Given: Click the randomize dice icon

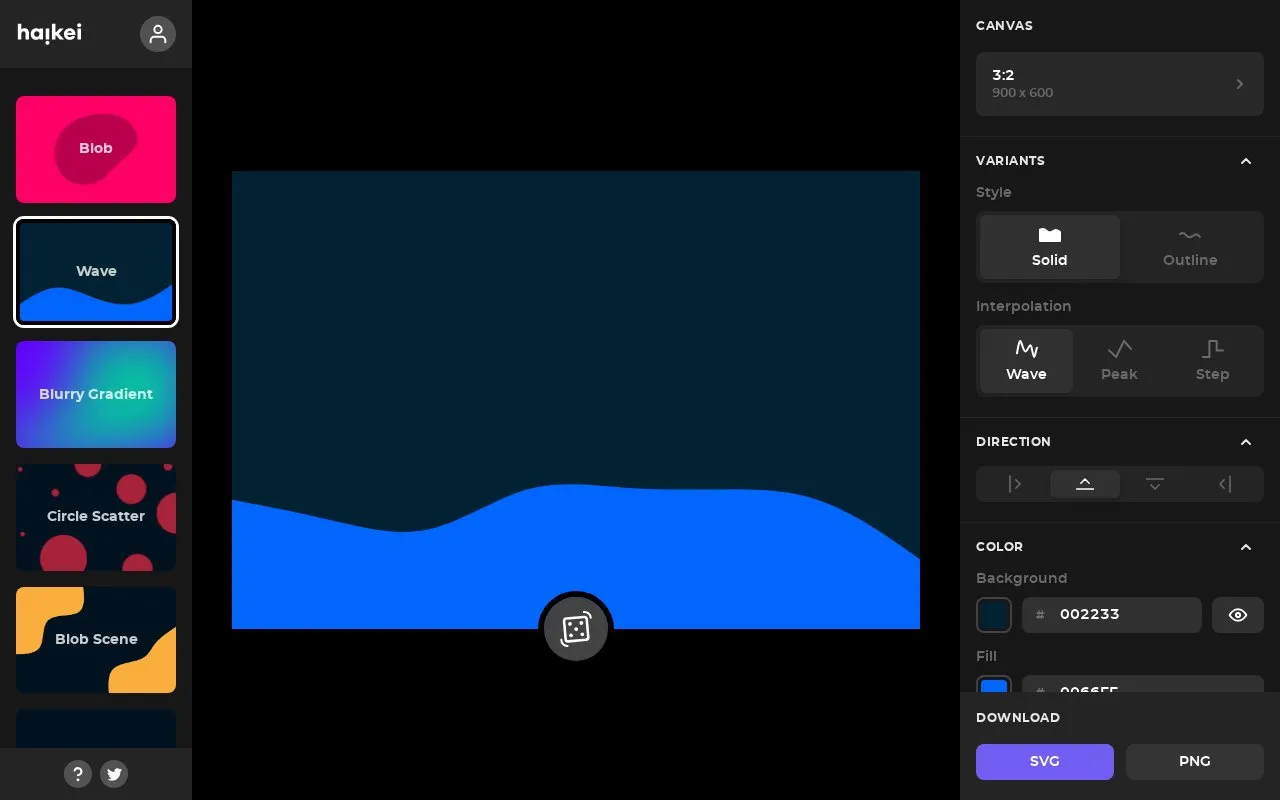Looking at the screenshot, I should (576, 629).
